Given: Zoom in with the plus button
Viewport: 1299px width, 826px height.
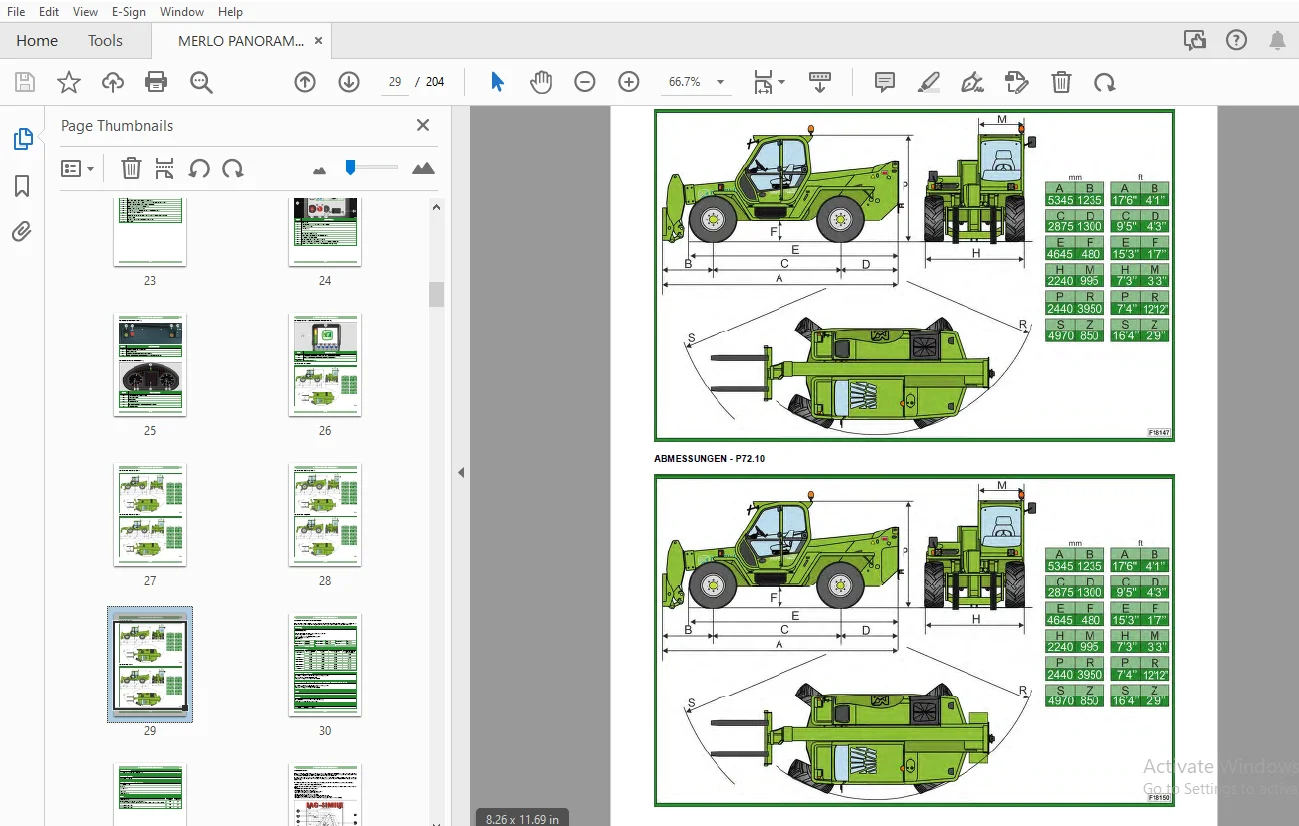Looking at the screenshot, I should tap(629, 82).
